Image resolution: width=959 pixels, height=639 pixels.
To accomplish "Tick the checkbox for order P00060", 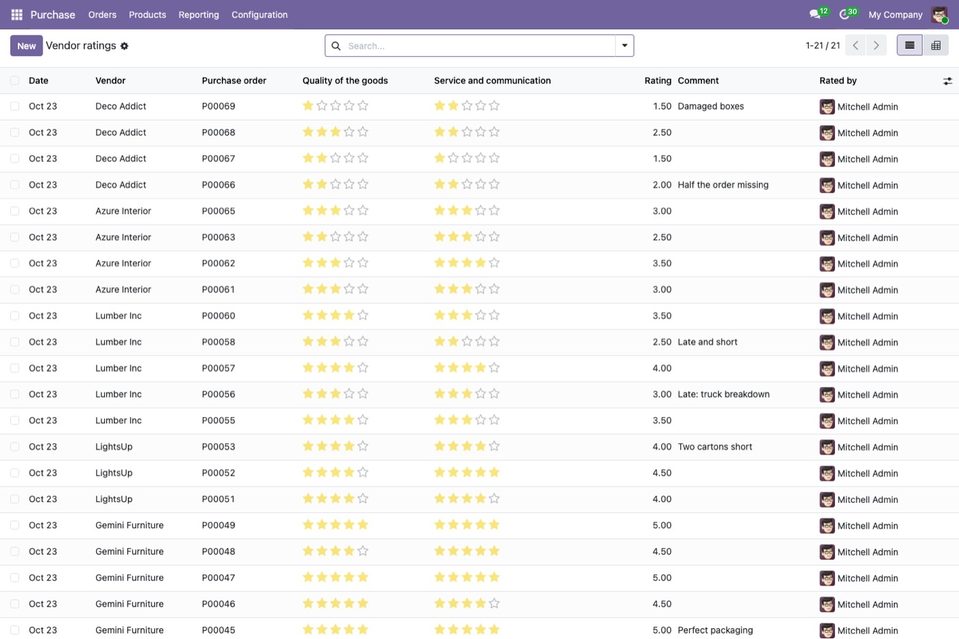I will [15, 316].
